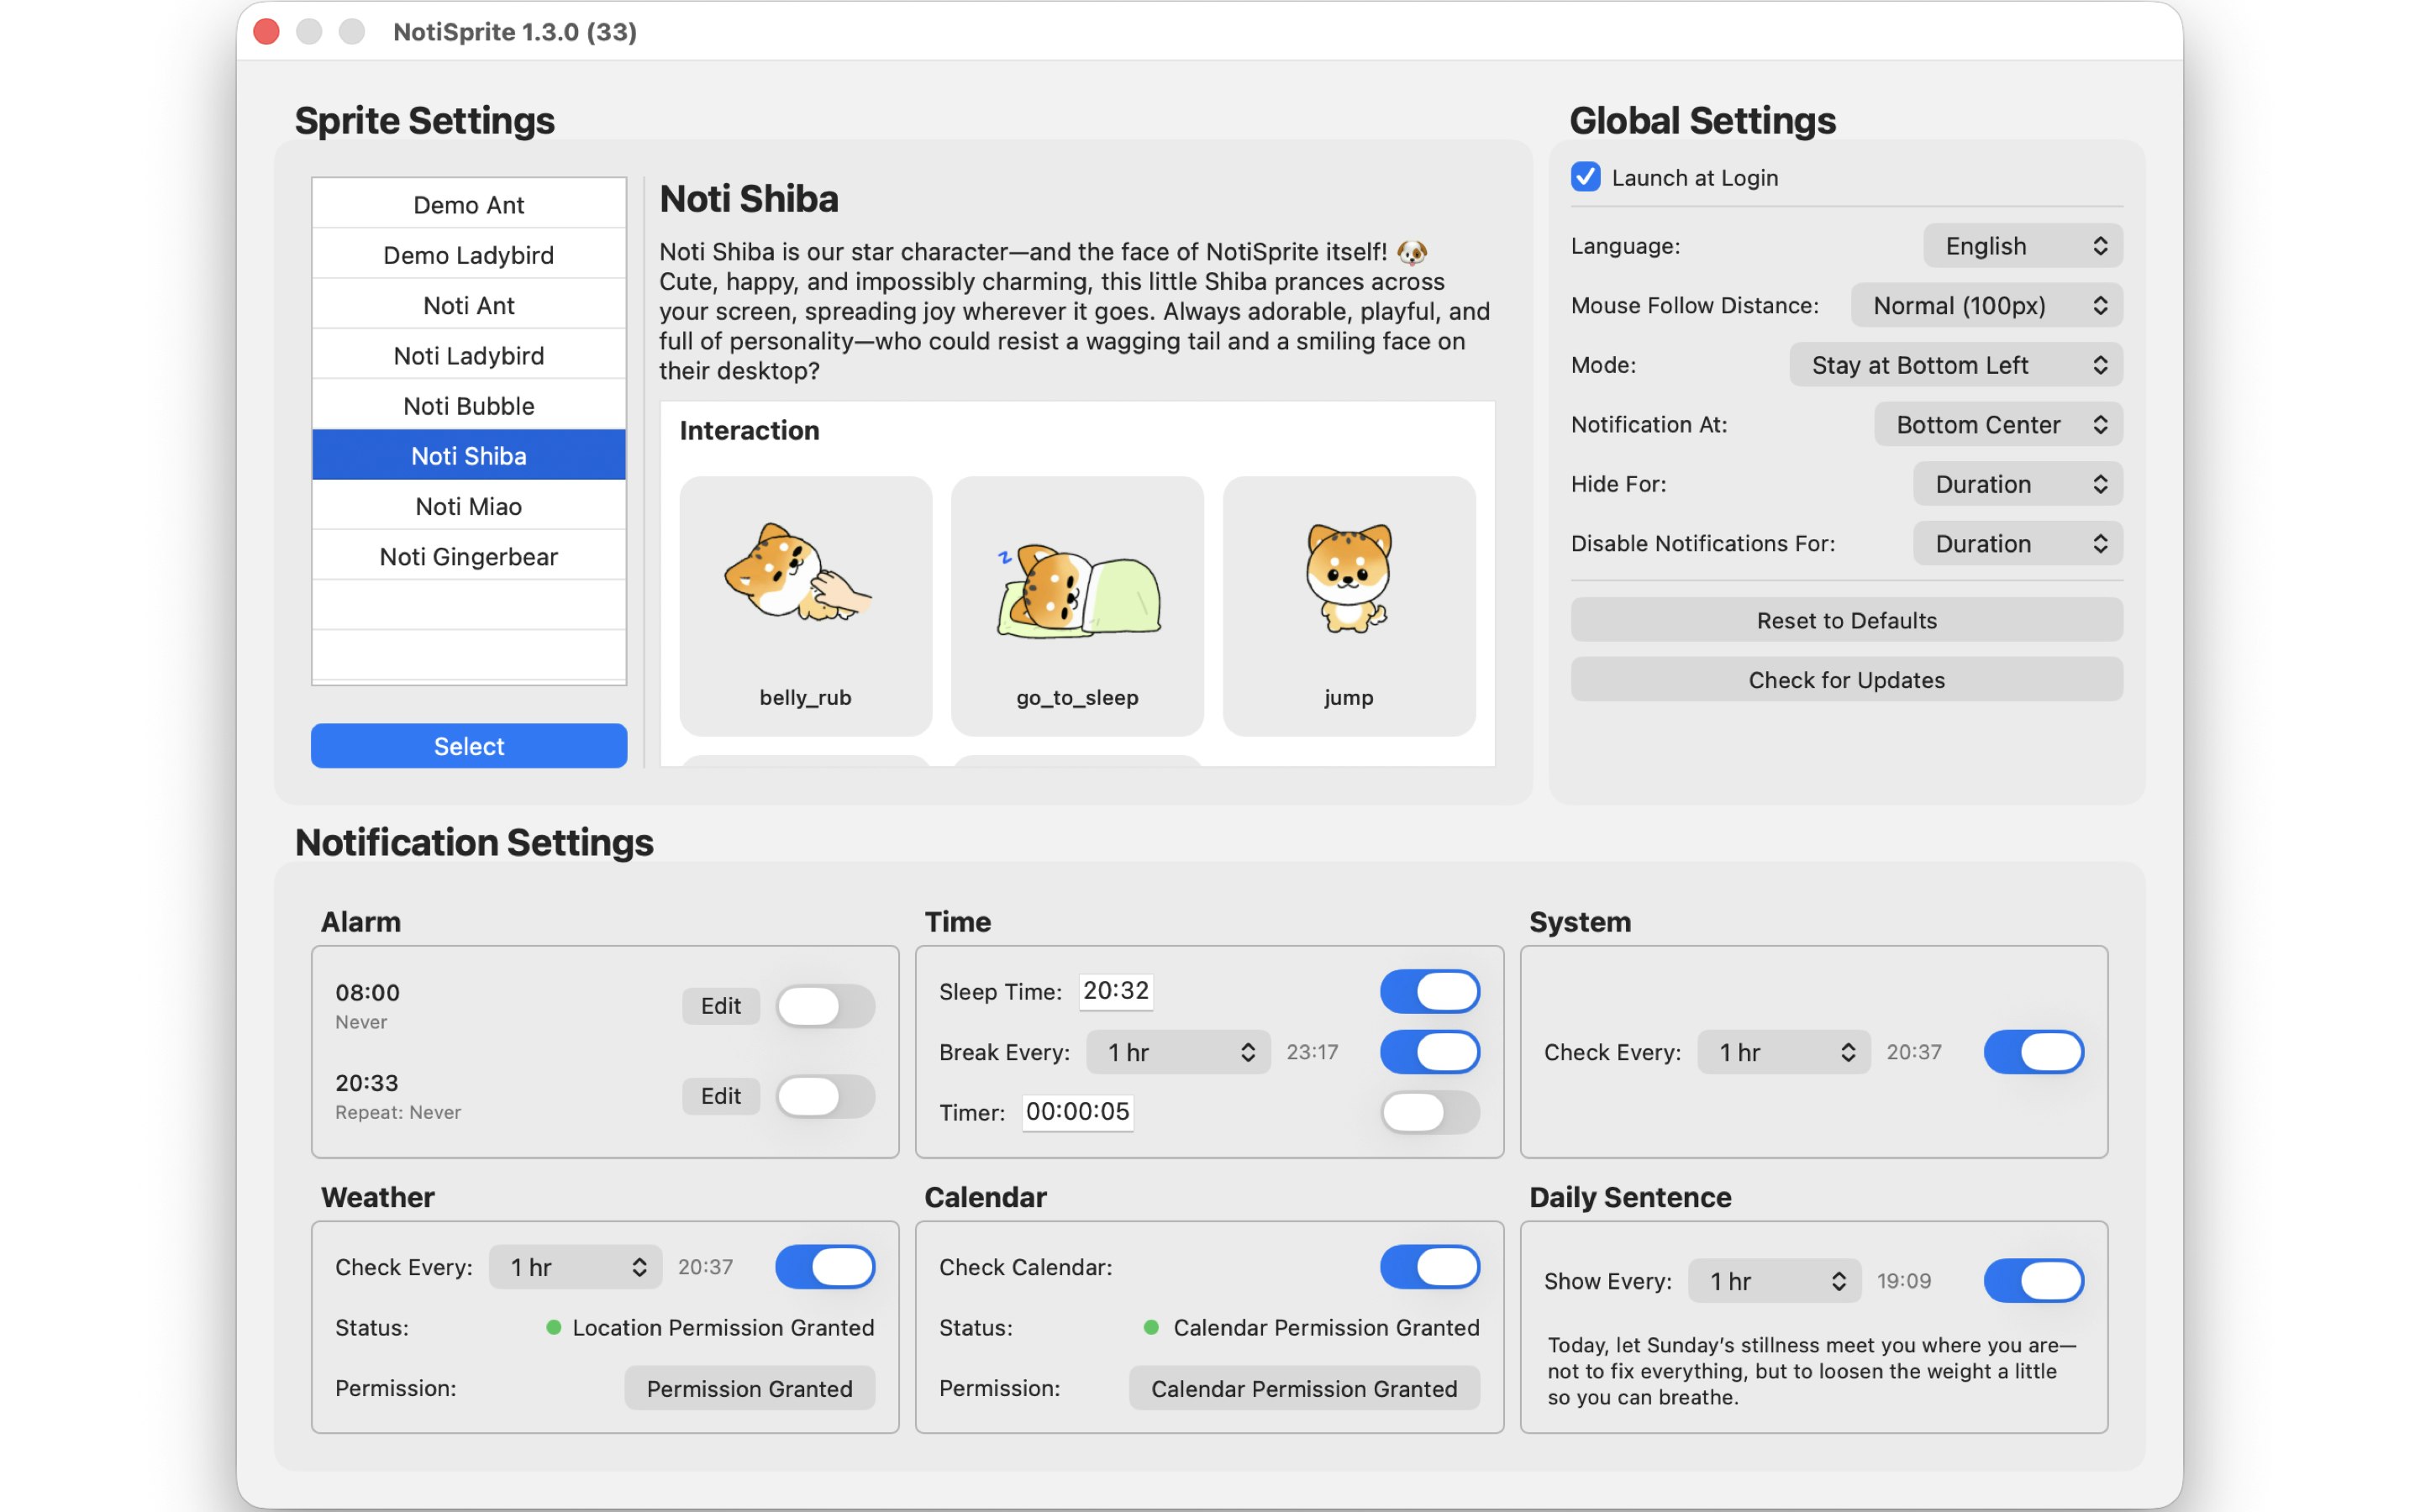The width and height of the screenshot is (2420, 1512).
Task: Open the Notification At dropdown
Action: tap(1996, 424)
